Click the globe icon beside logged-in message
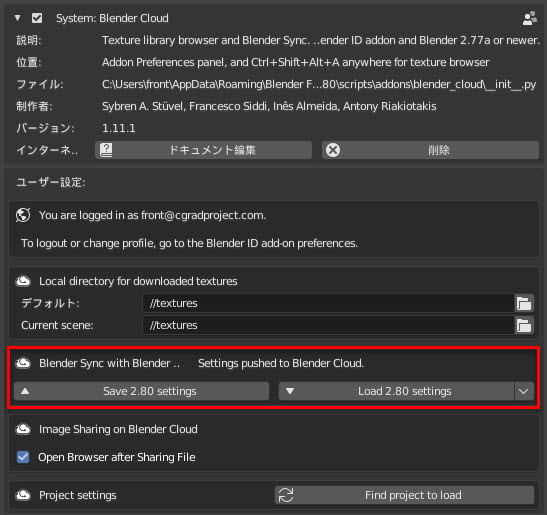 23,215
